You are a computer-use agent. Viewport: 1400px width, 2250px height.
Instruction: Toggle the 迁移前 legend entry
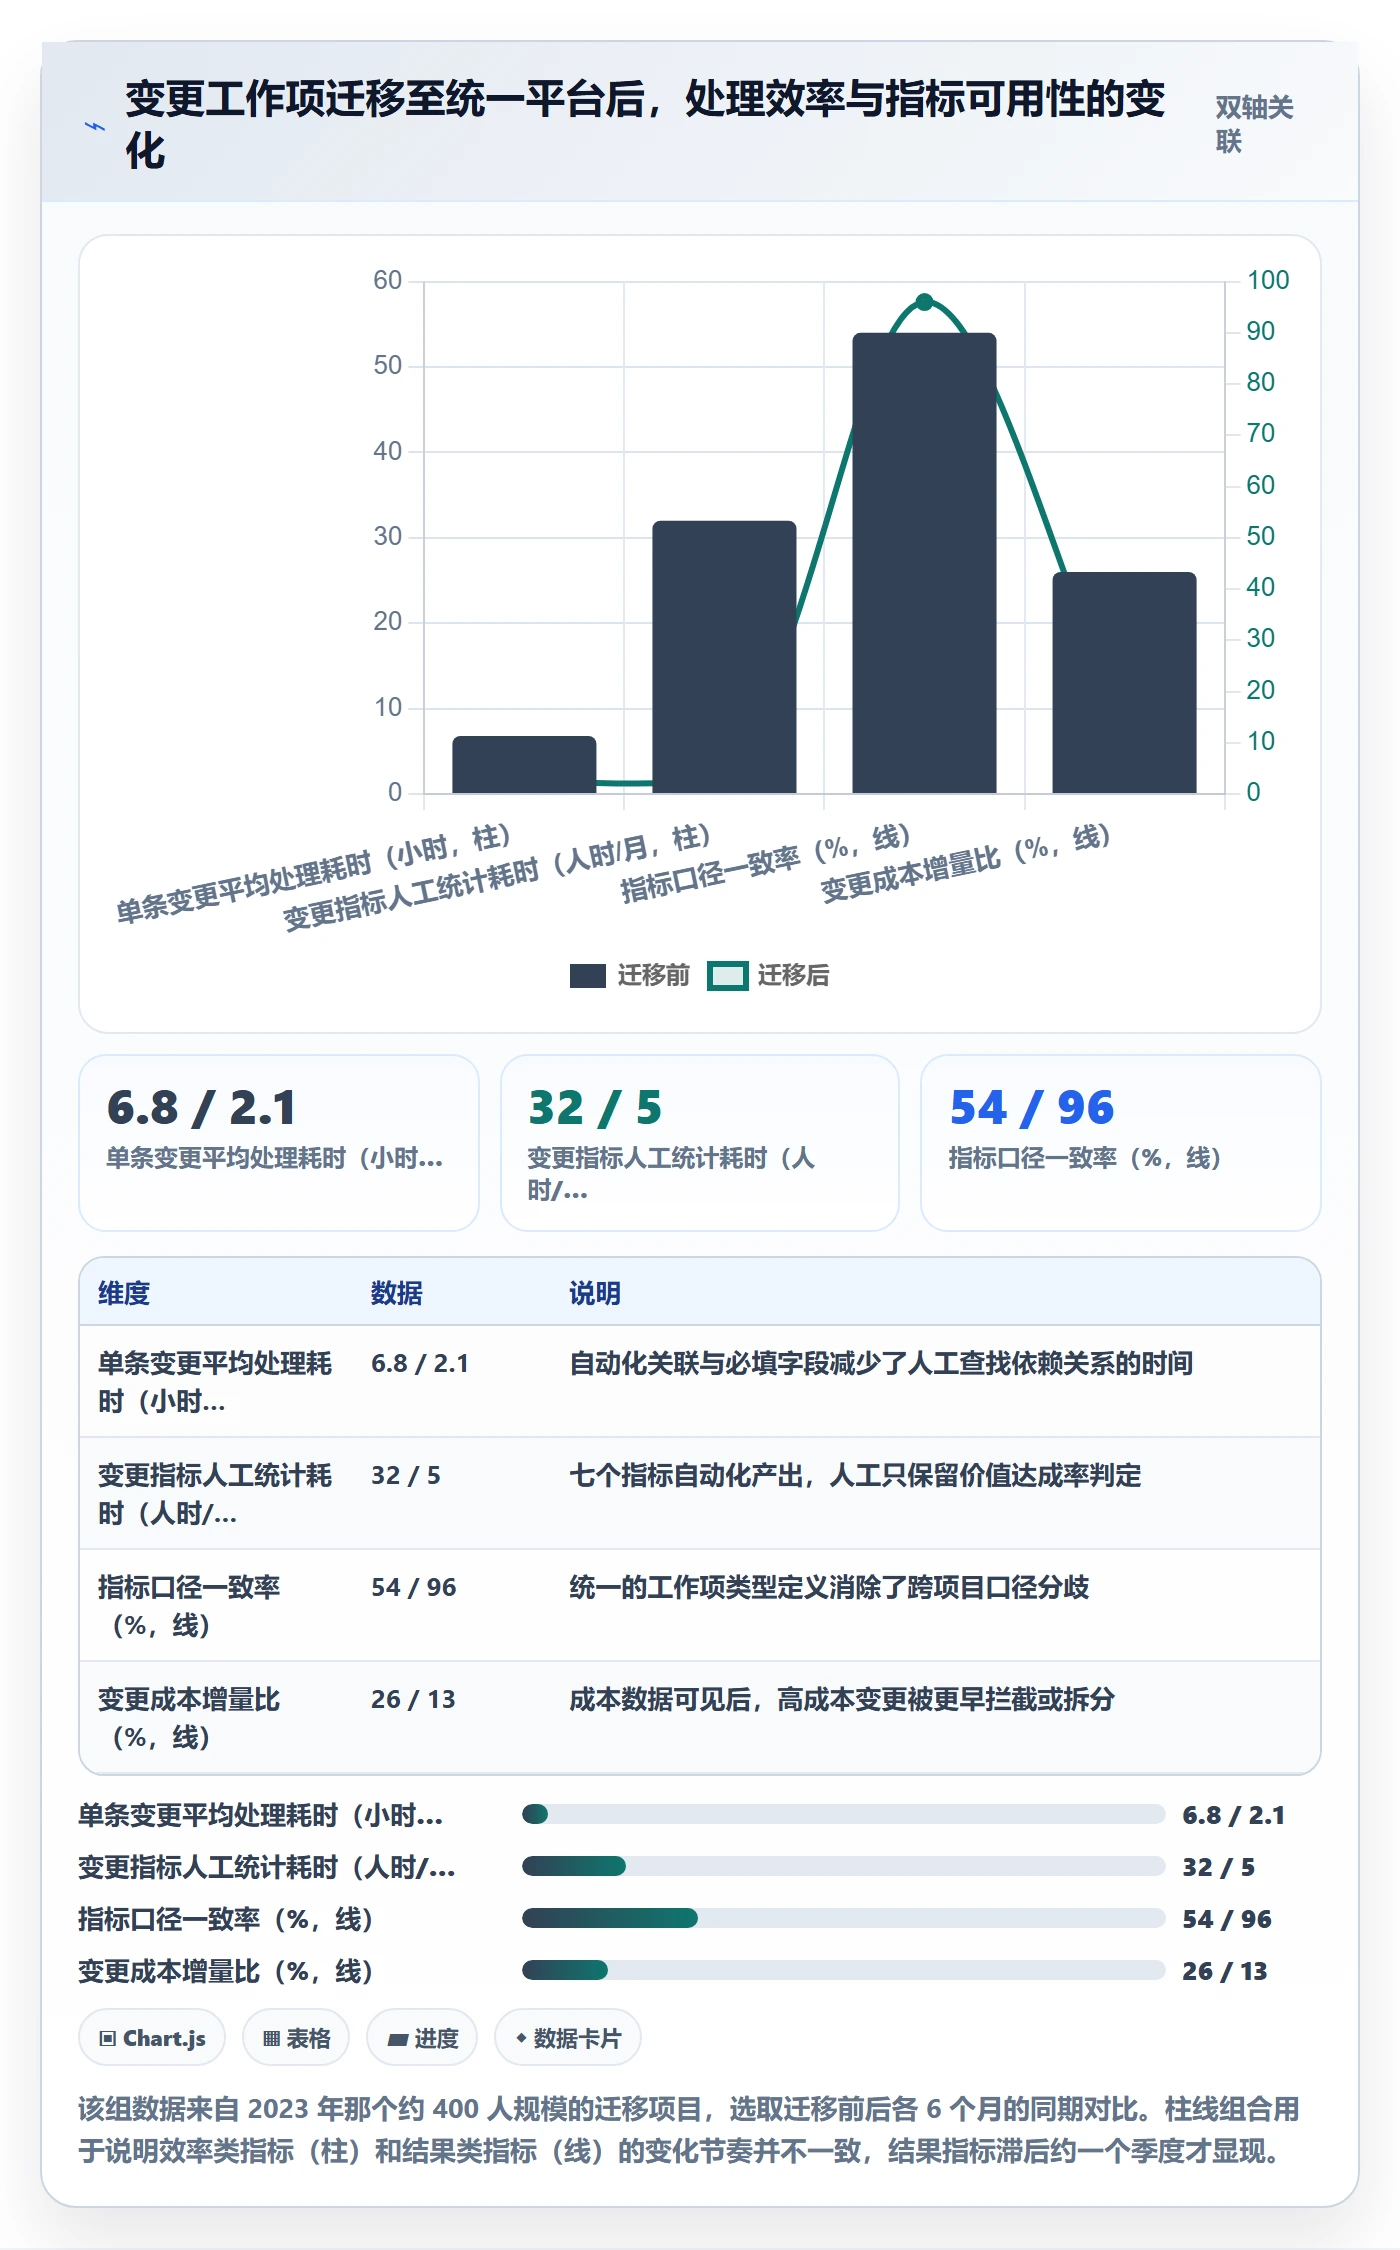[x=629, y=975]
